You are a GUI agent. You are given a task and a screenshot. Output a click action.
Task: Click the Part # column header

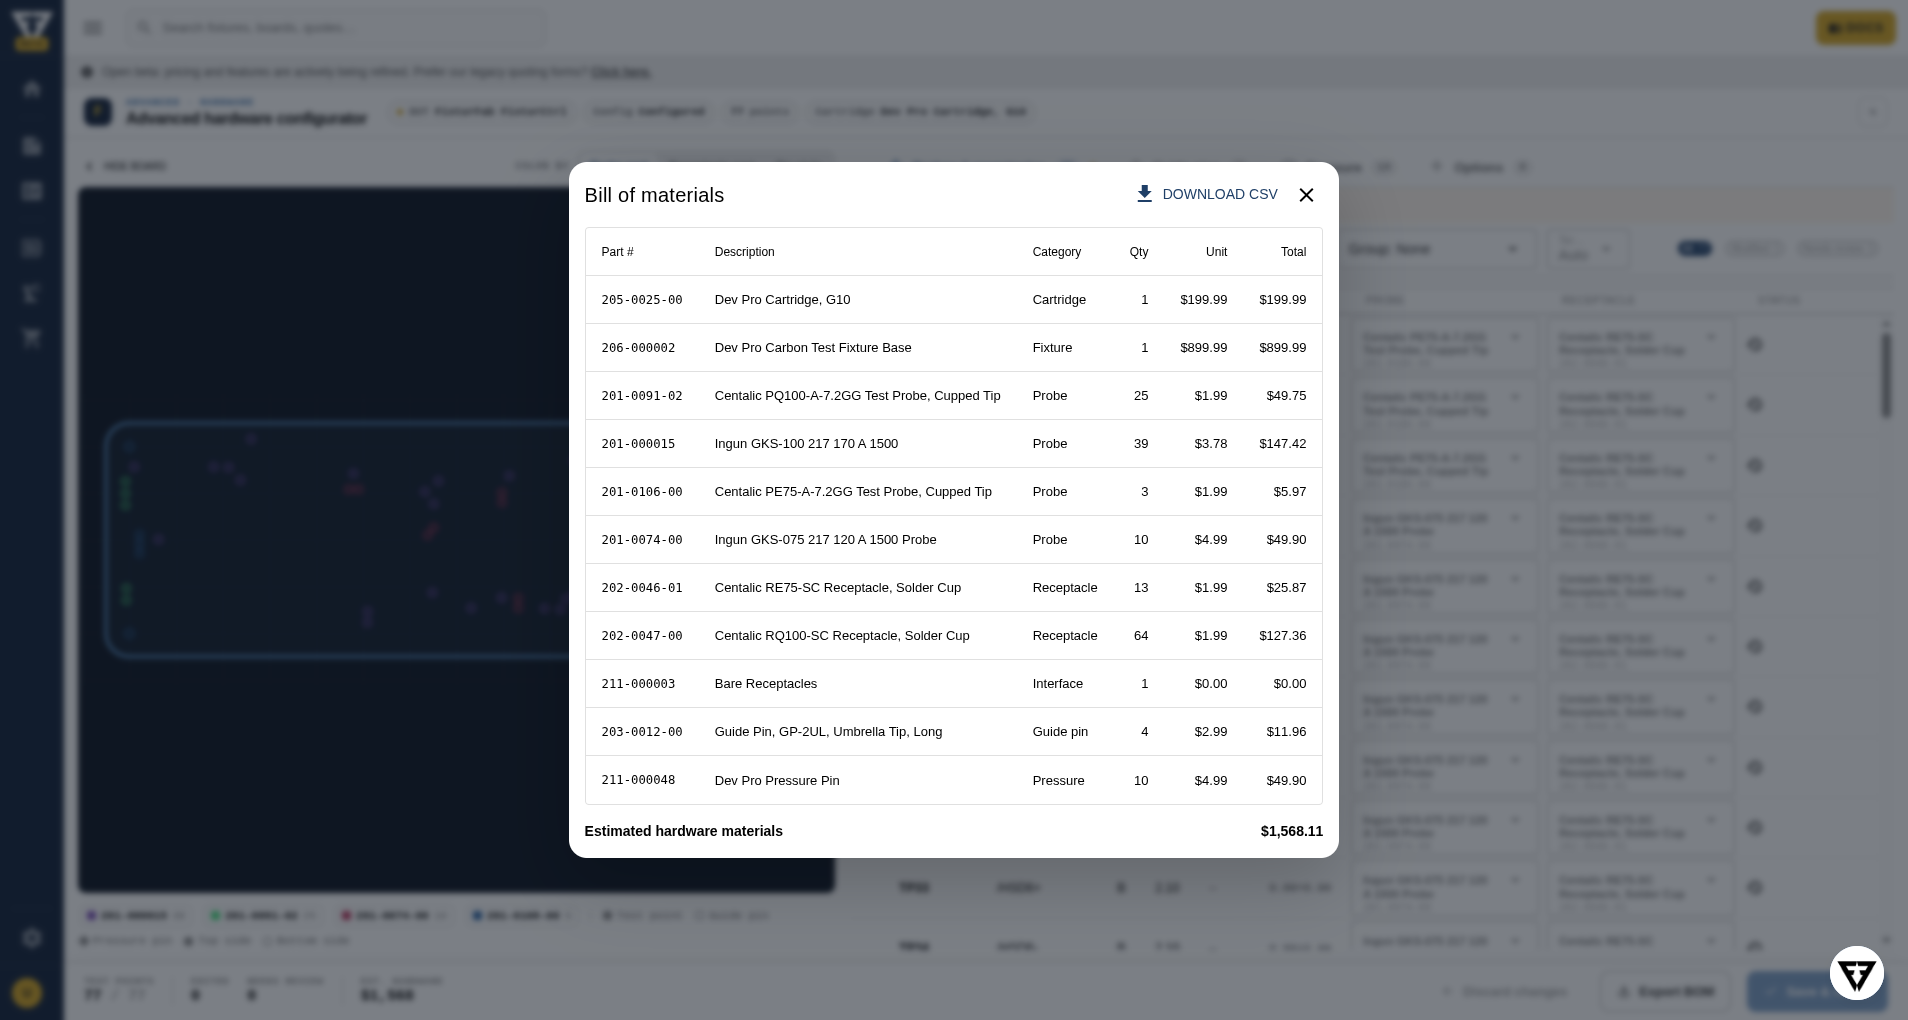(x=617, y=252)
